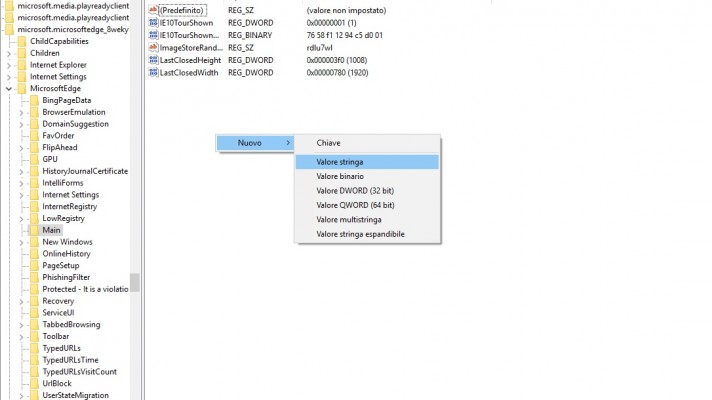Click the LastClosedWidth name
Screen dimensions: 712x400
(x=188, y=73)
